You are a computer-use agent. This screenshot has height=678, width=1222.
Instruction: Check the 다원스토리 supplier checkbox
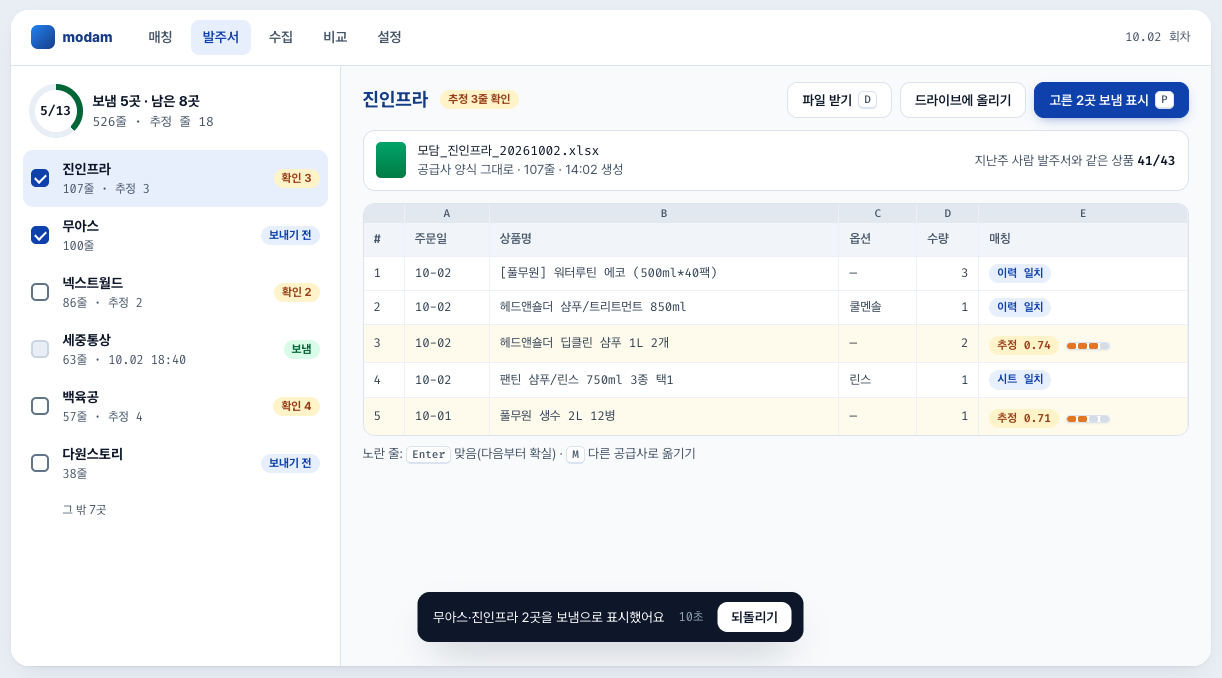[x=40, y=463]
